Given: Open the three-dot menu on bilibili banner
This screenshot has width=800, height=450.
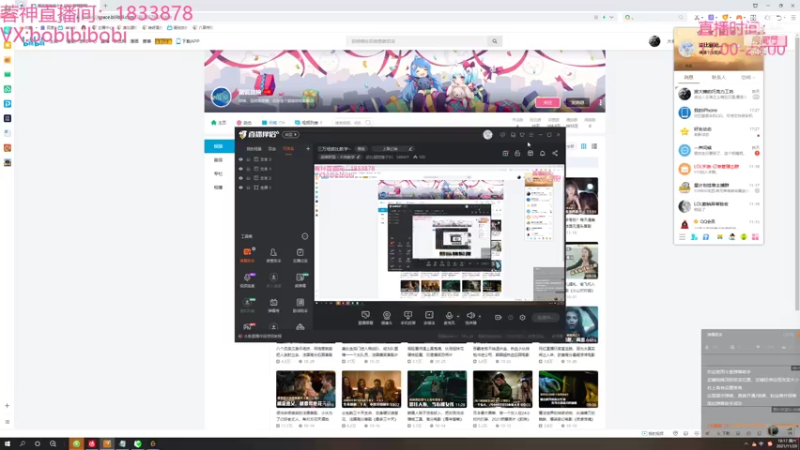Looking at the screenshot, I should pos(601,103).
